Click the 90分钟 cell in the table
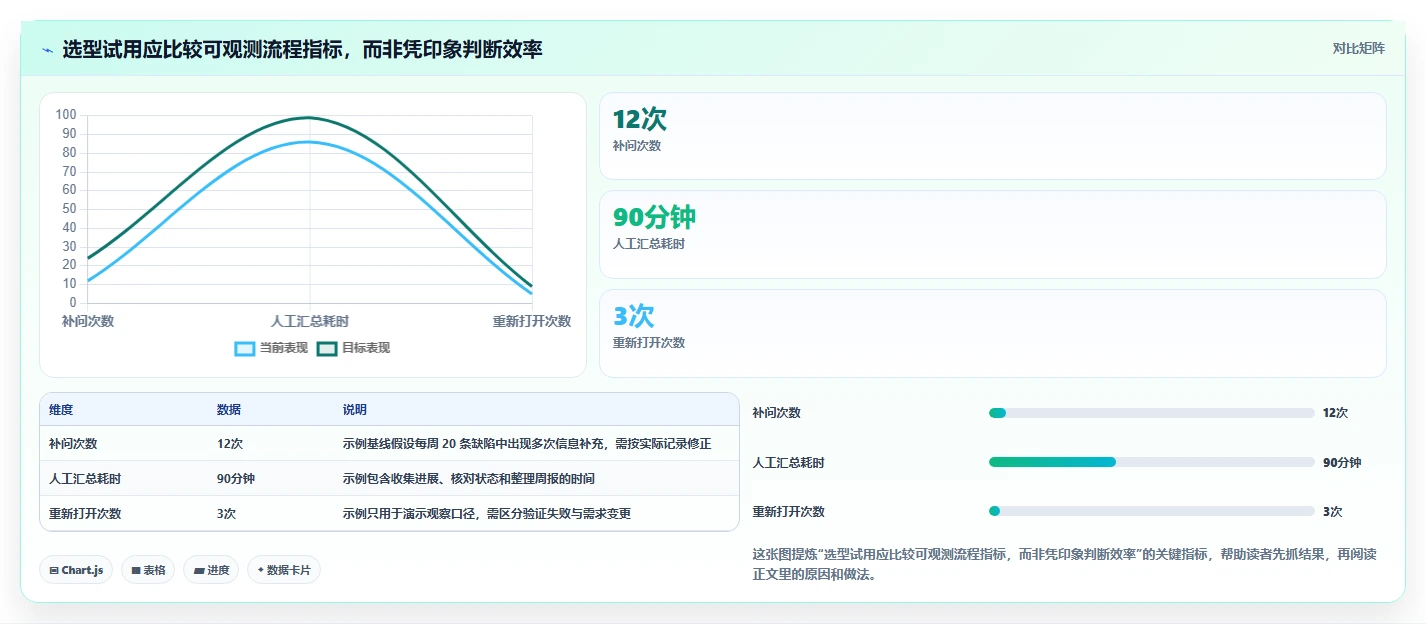 tap(235, 479)
